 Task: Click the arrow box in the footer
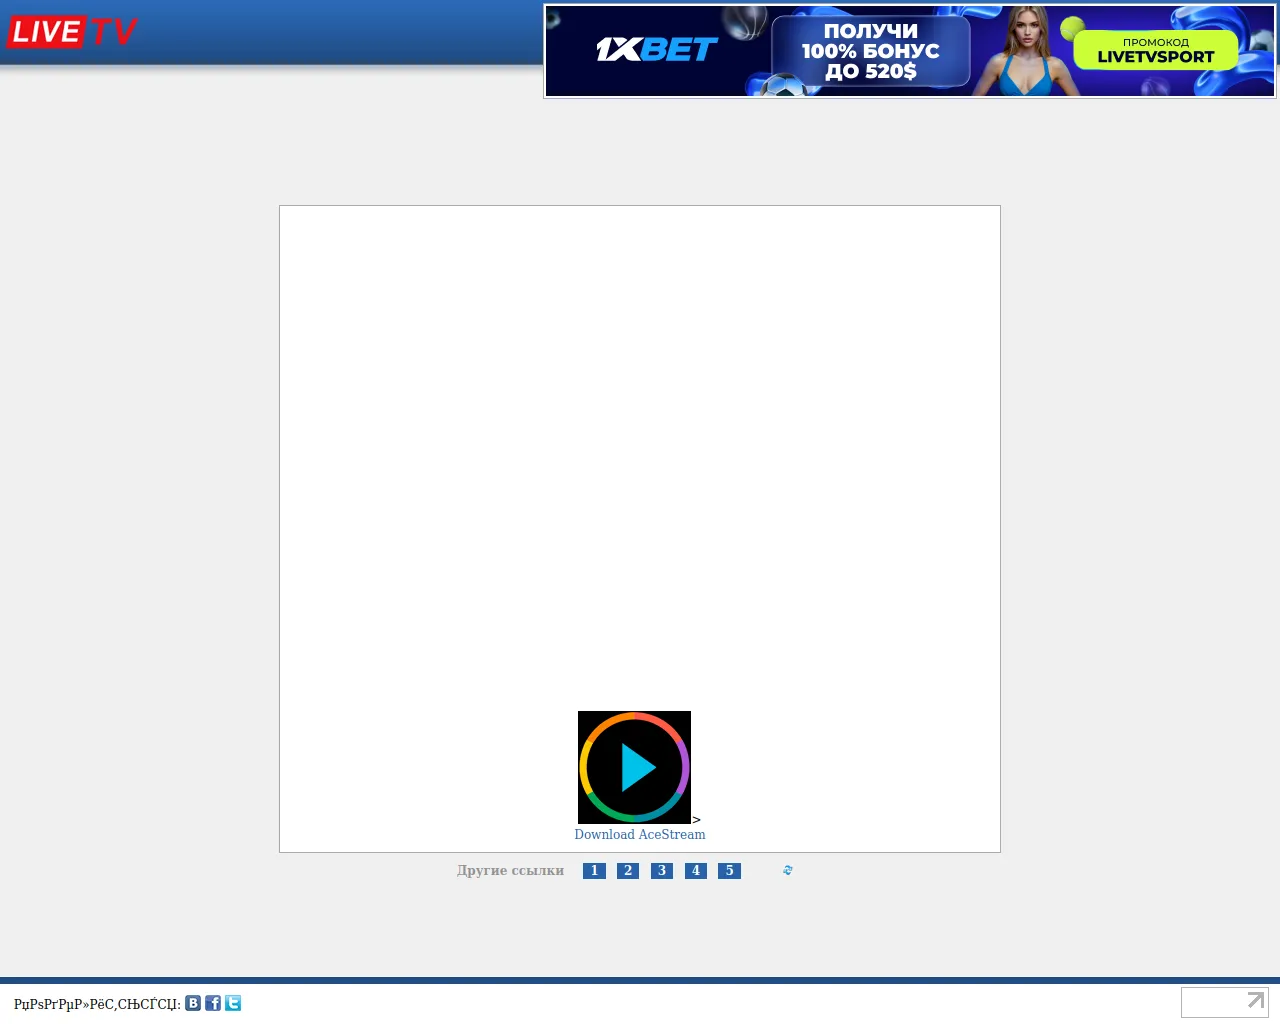coord(1225,1002)
